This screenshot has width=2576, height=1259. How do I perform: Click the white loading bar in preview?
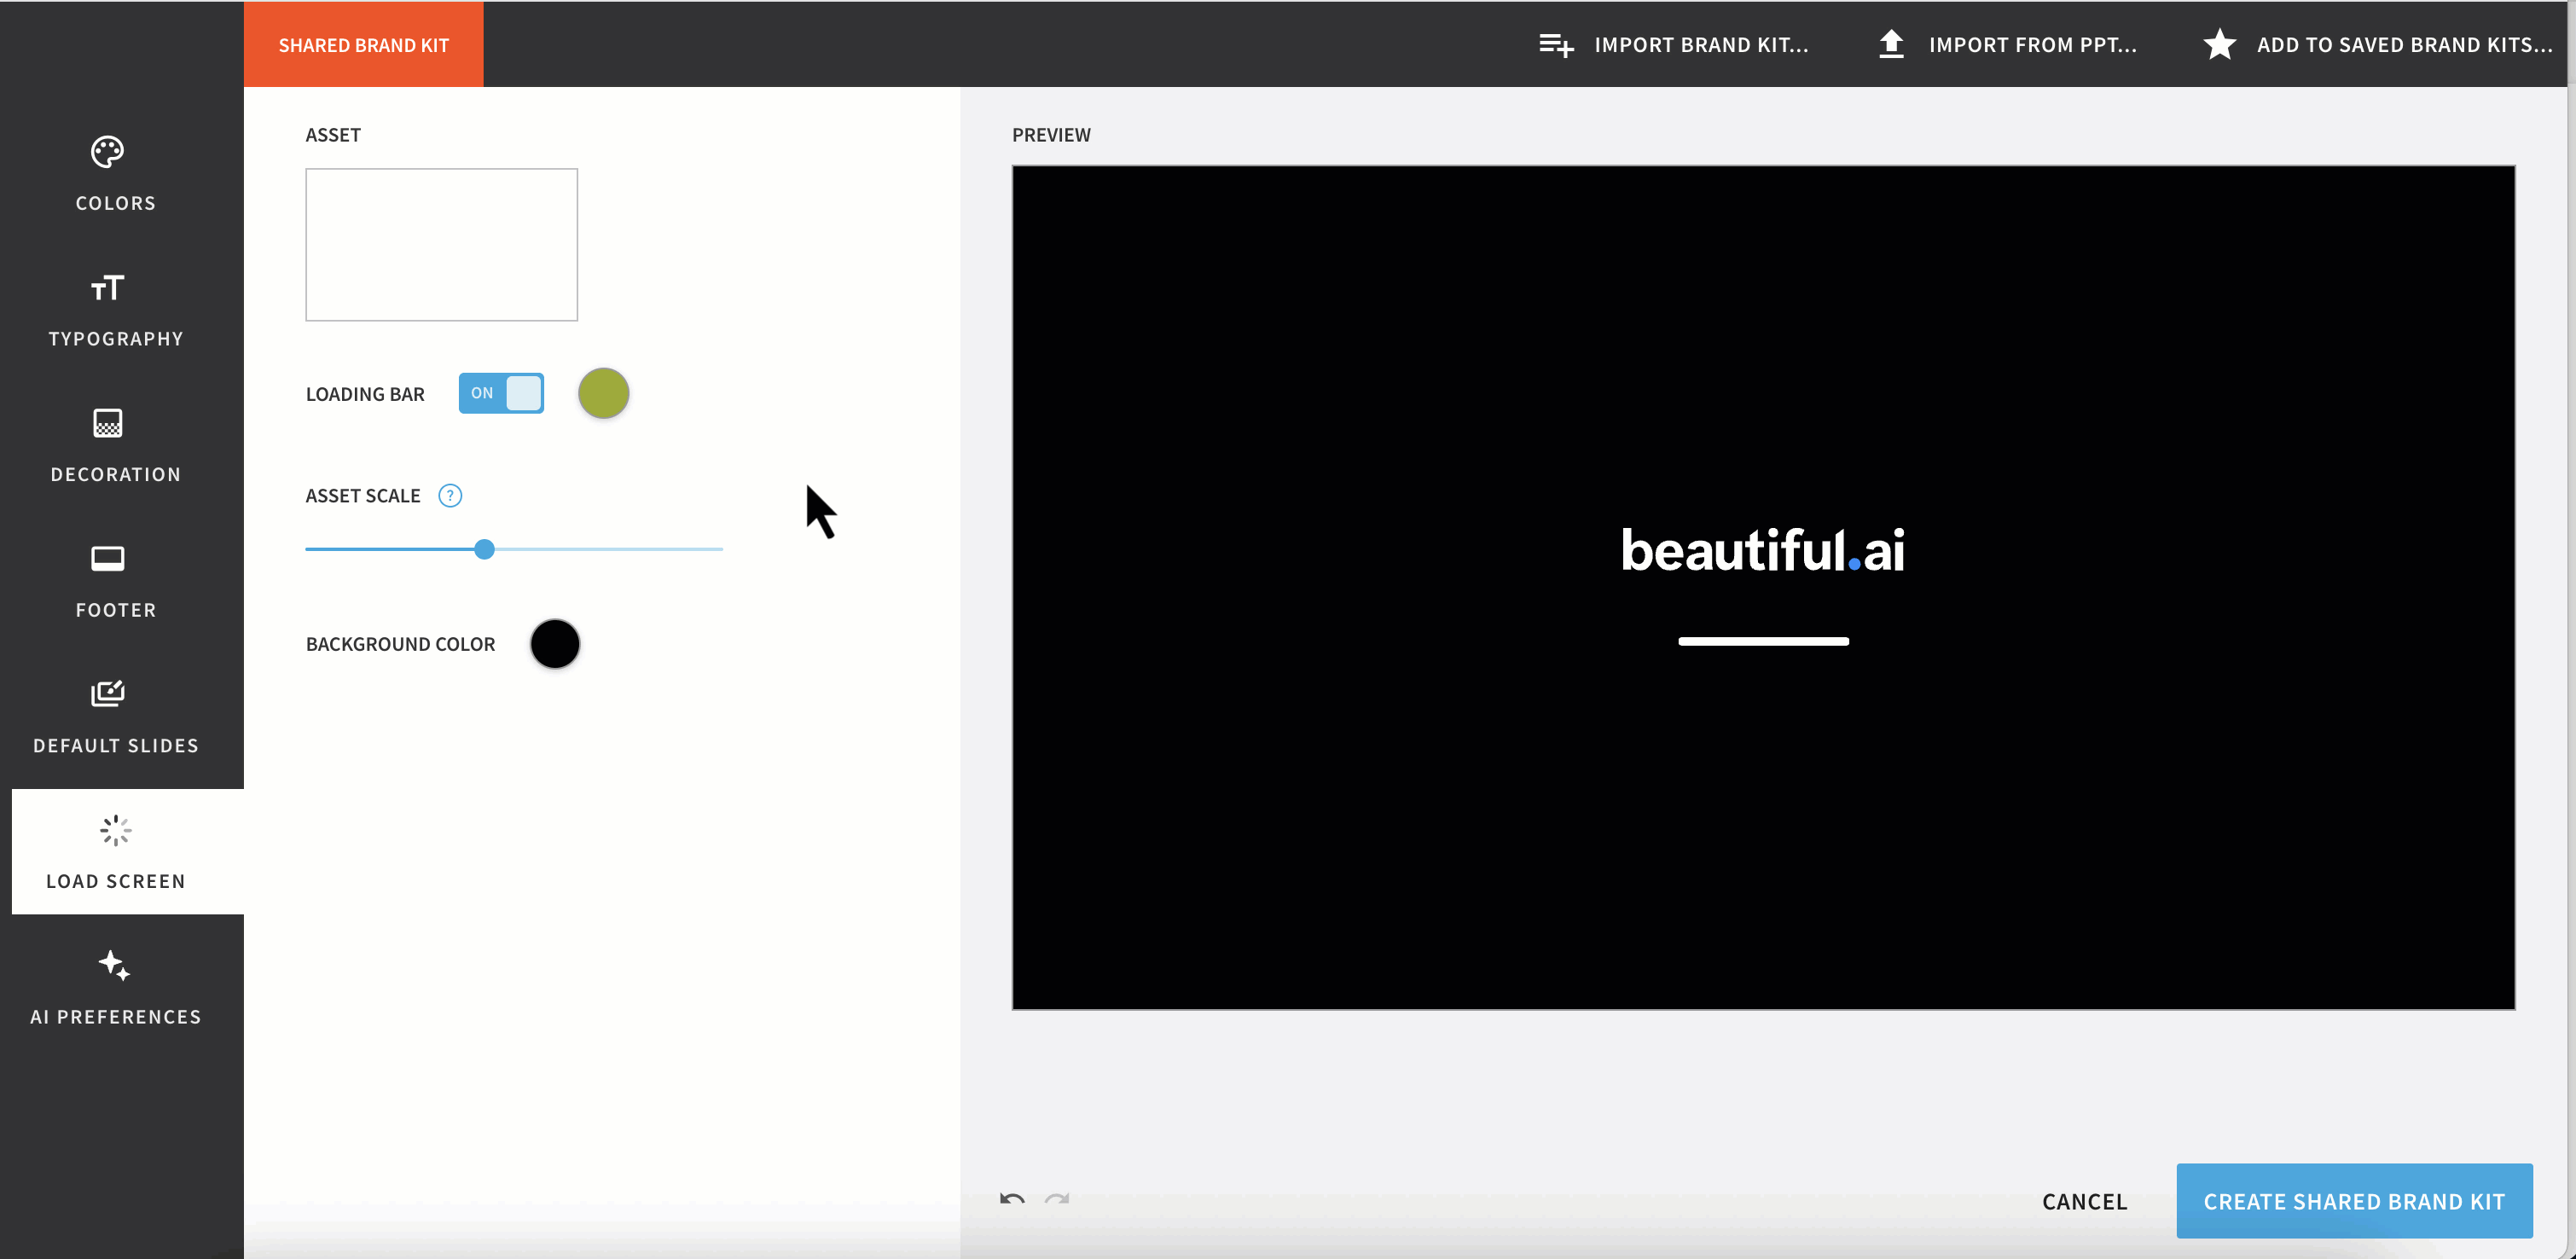point(1764,641)
